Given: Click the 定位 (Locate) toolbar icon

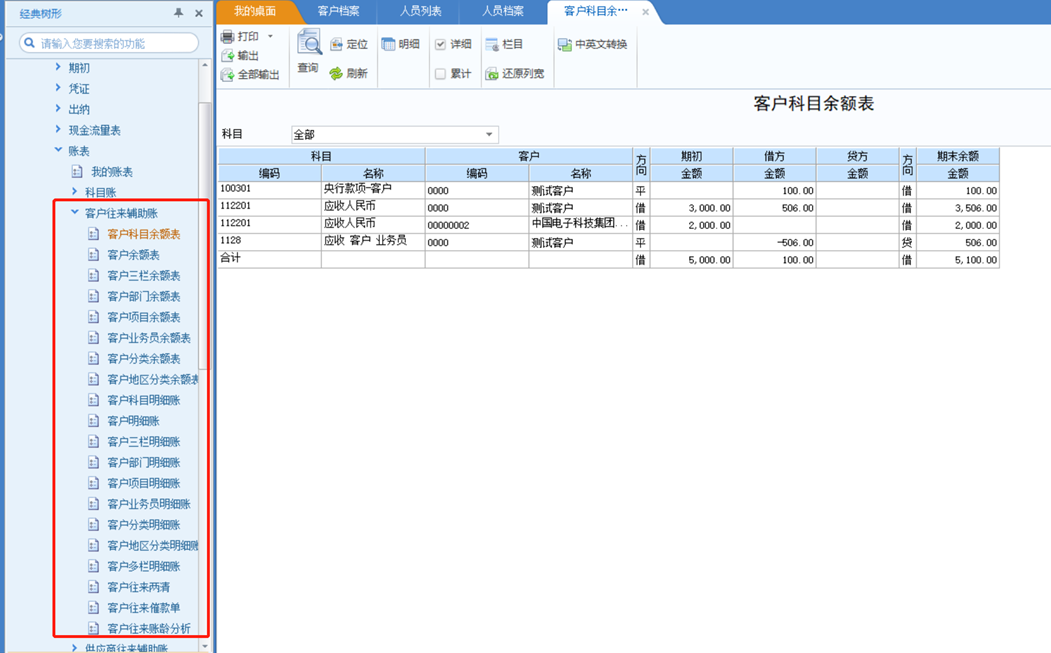Looking at the screenshot, I should 336,45.
